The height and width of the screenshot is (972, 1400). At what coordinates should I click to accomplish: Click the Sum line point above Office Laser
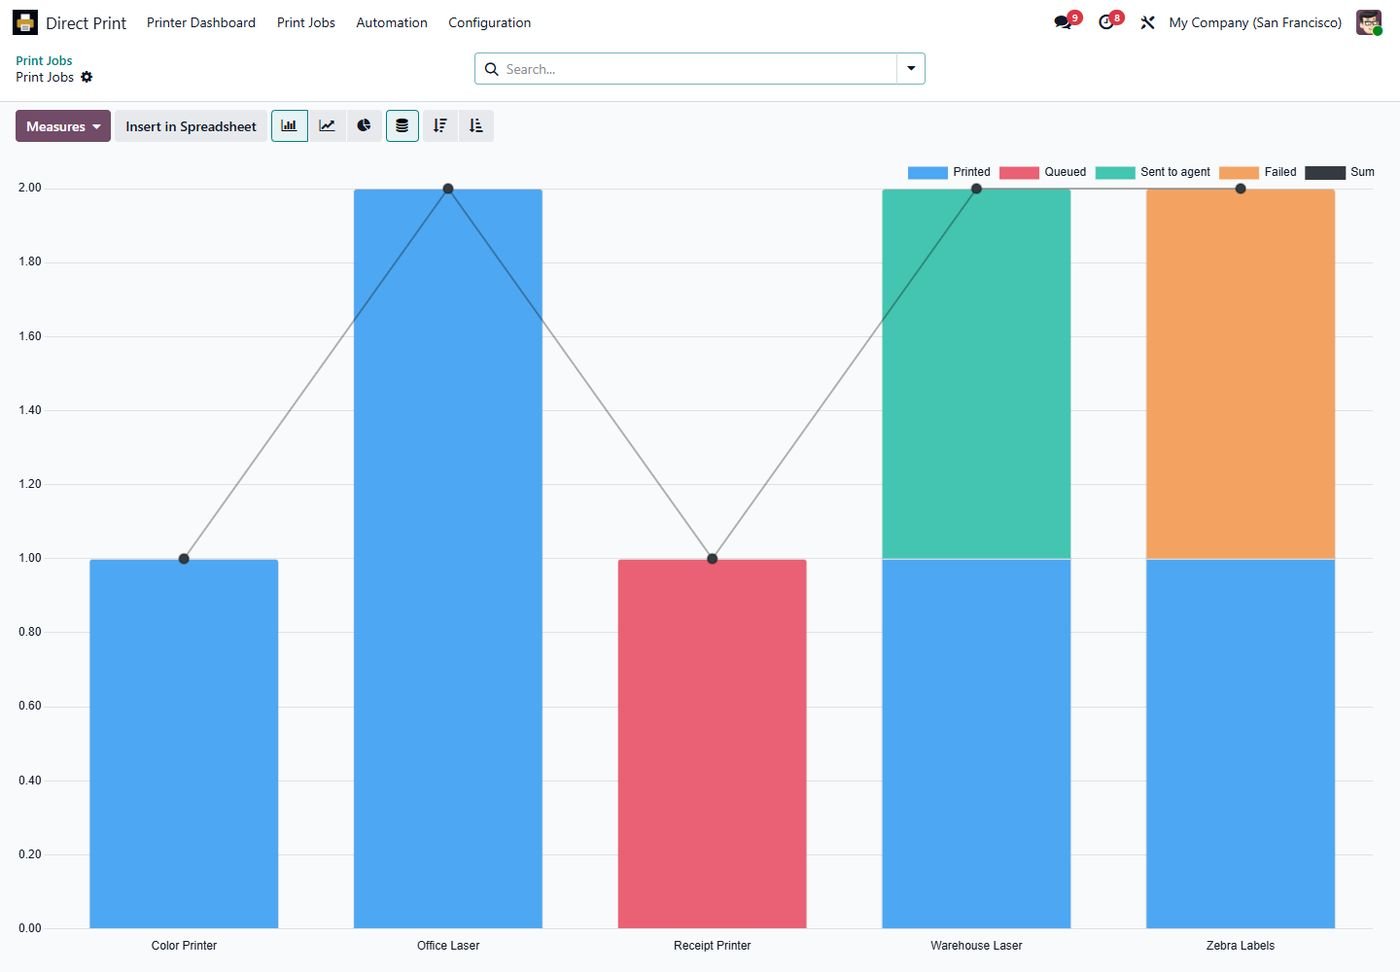click(448, 189)
